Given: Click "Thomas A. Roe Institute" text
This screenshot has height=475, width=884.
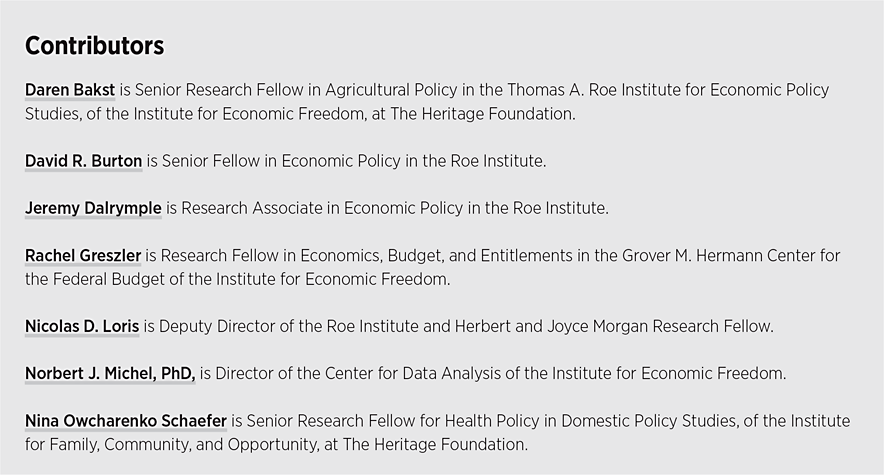Looking at the screenshot, I should (569, 90).
